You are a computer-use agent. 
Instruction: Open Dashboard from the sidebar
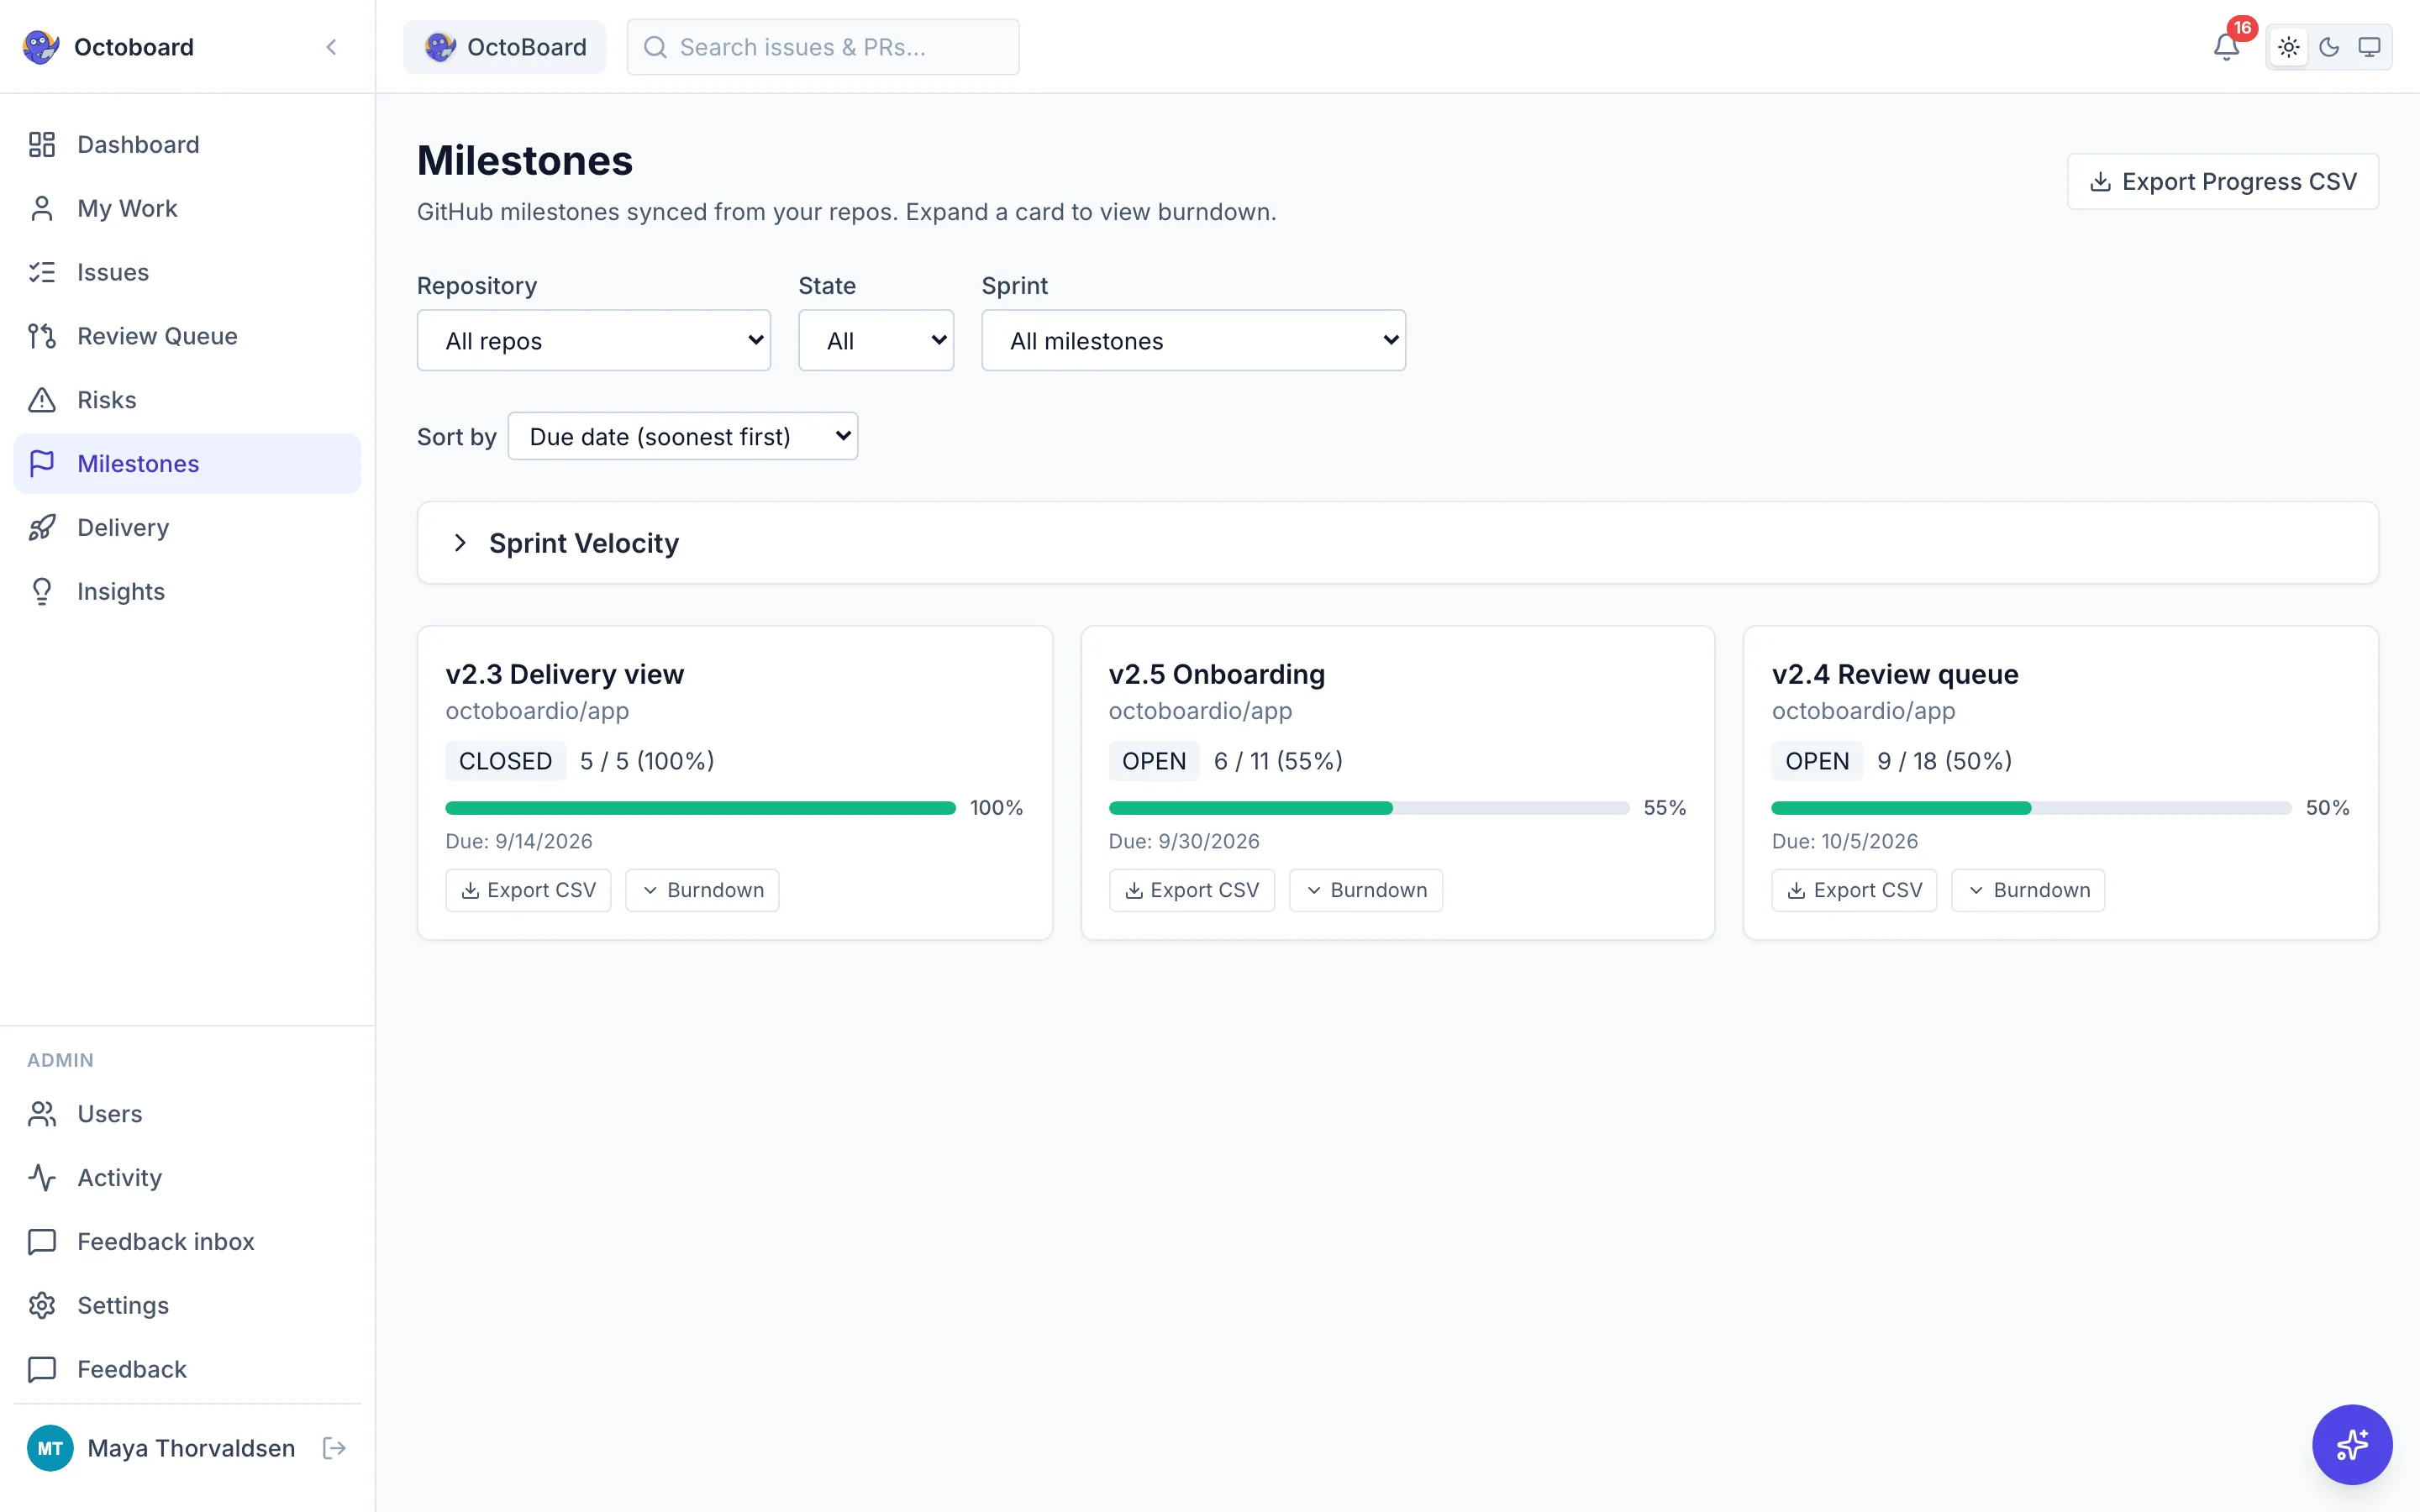tap(187, 144)
